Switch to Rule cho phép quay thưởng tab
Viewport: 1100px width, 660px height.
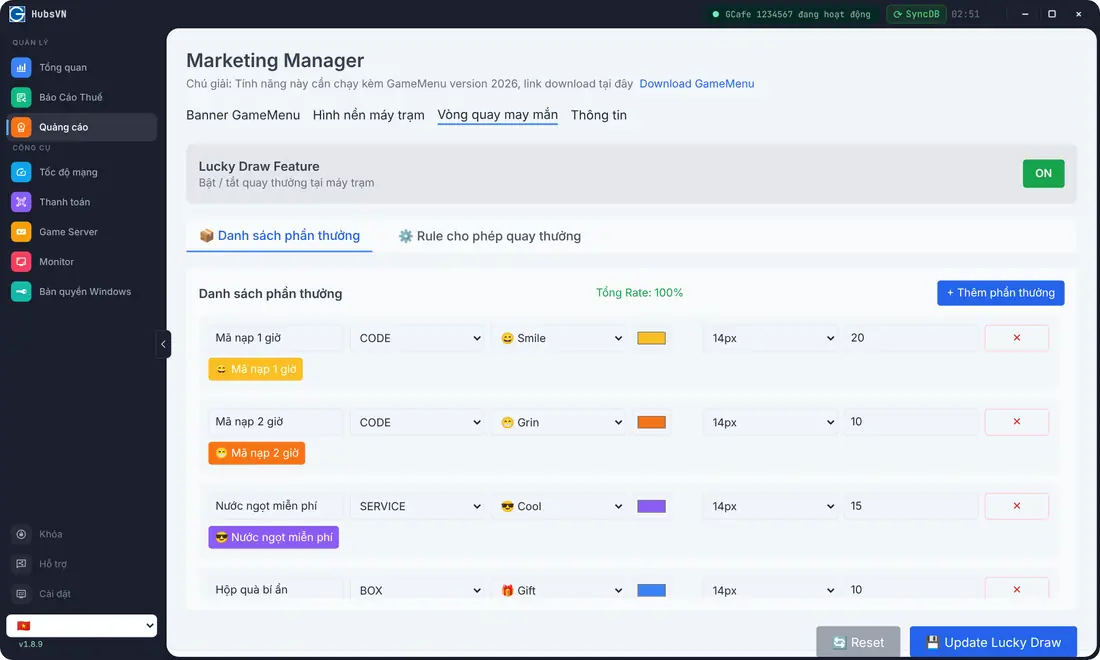[x=490, y=236]
